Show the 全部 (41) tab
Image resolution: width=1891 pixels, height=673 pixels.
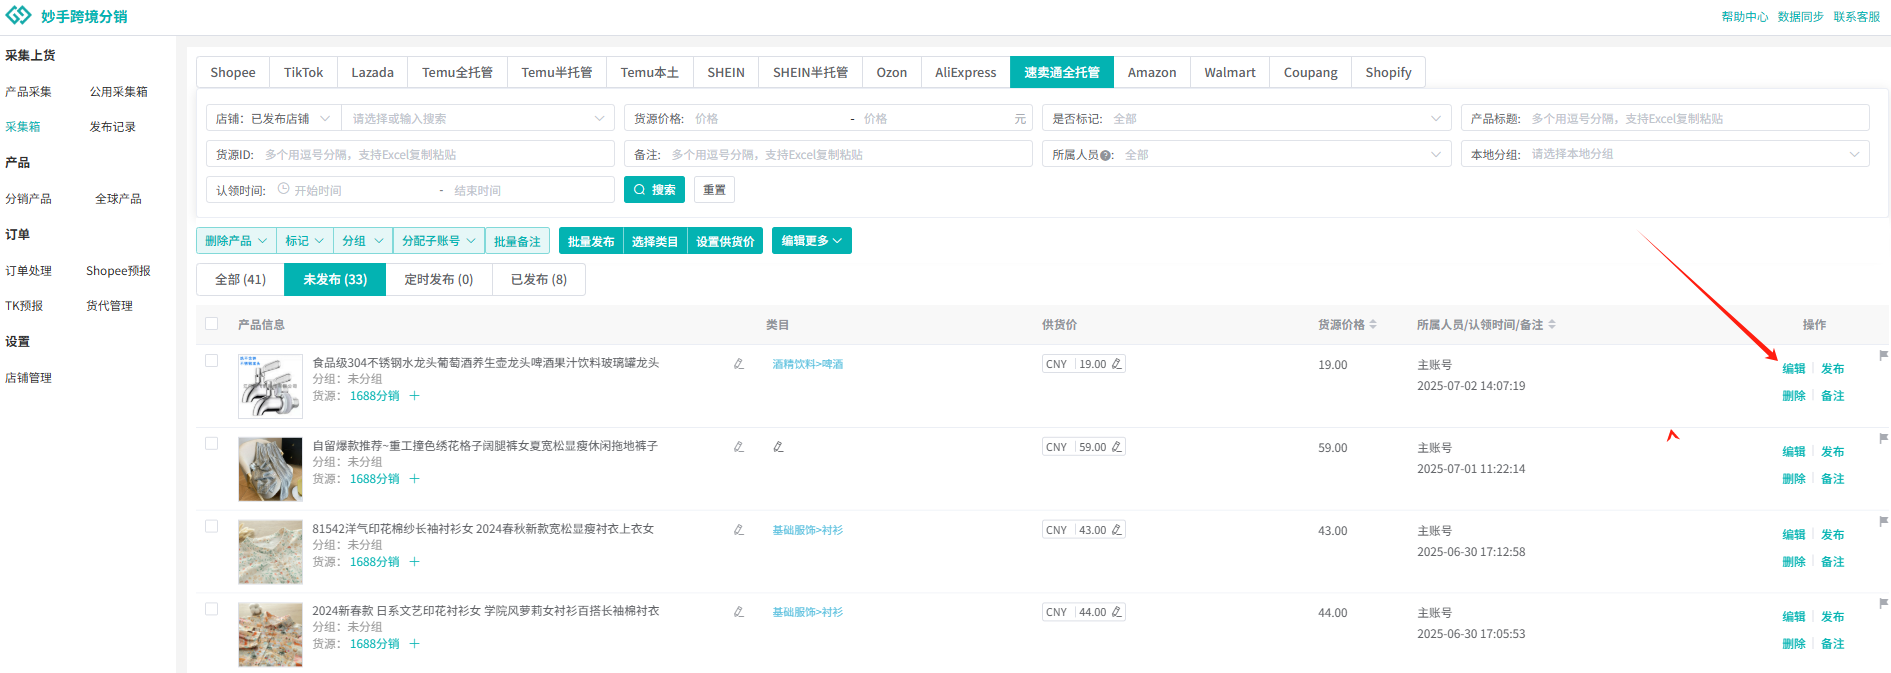pyautogui.click(x=241, y=280)
